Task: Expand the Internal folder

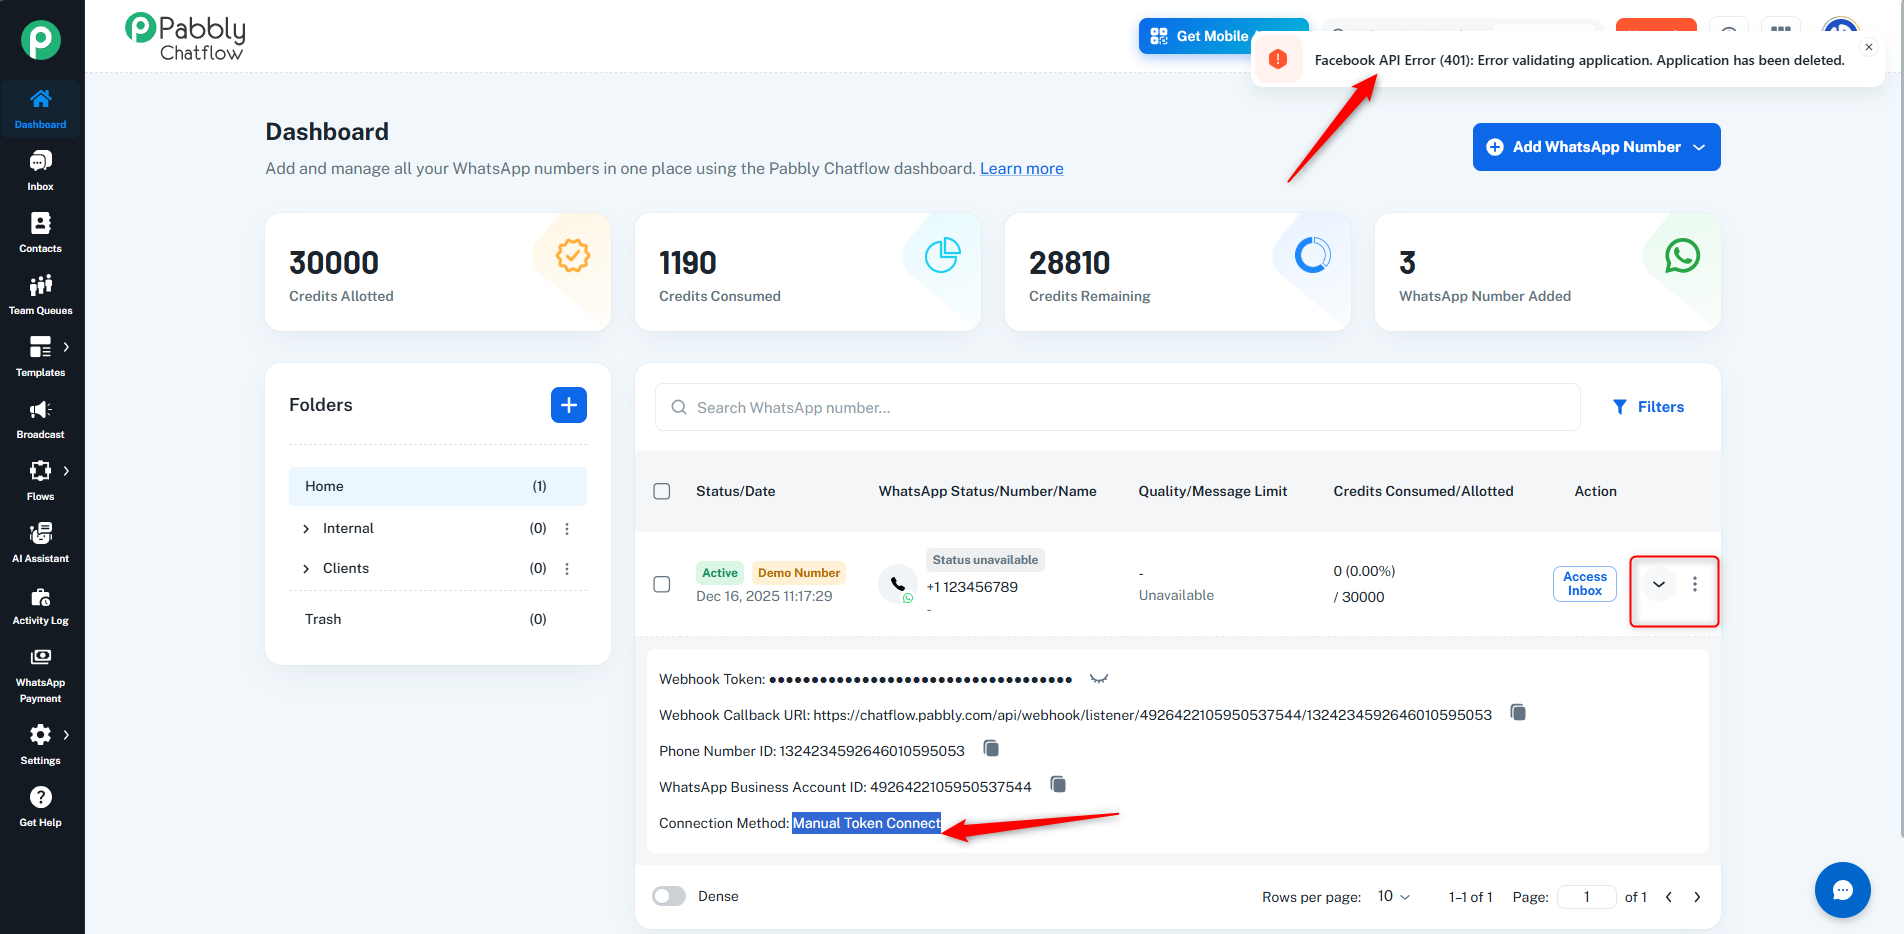Action: (306, 529)
